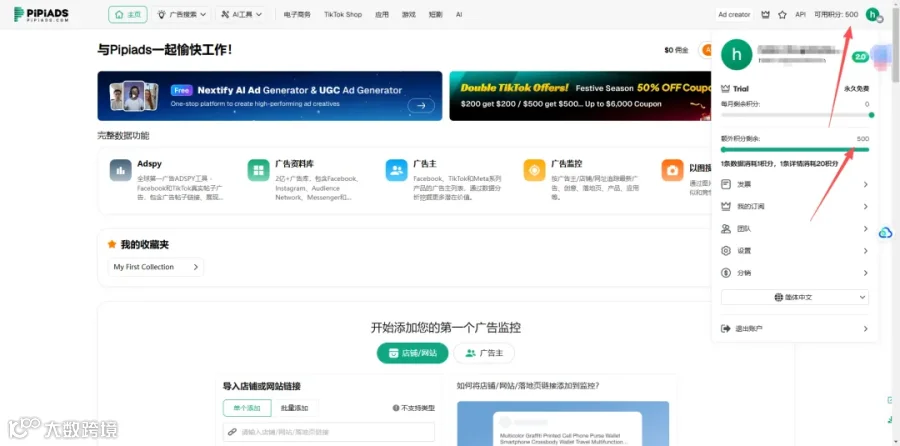Click the link icon in input field
Viewport: 900px width, 446px height.
pos(232,432)
